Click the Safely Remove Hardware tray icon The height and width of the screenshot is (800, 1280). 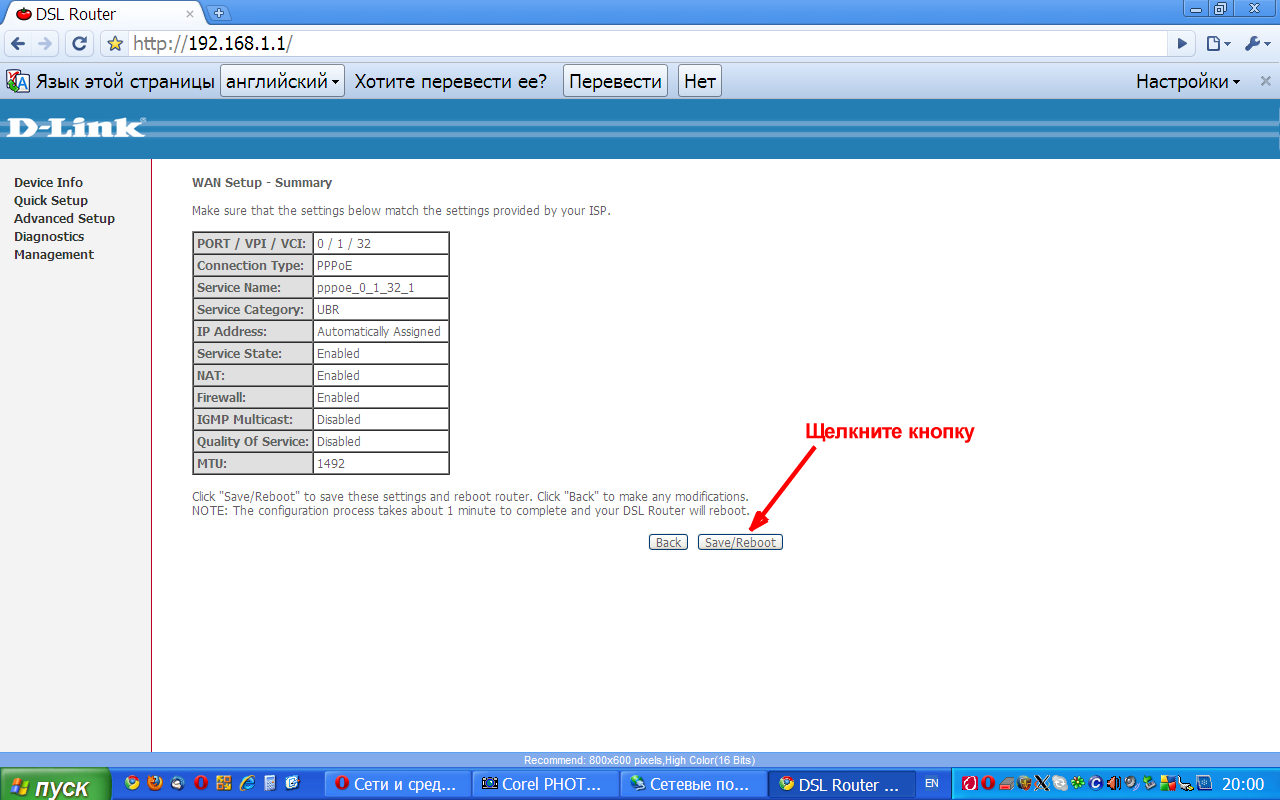[x=1150, y=783]
